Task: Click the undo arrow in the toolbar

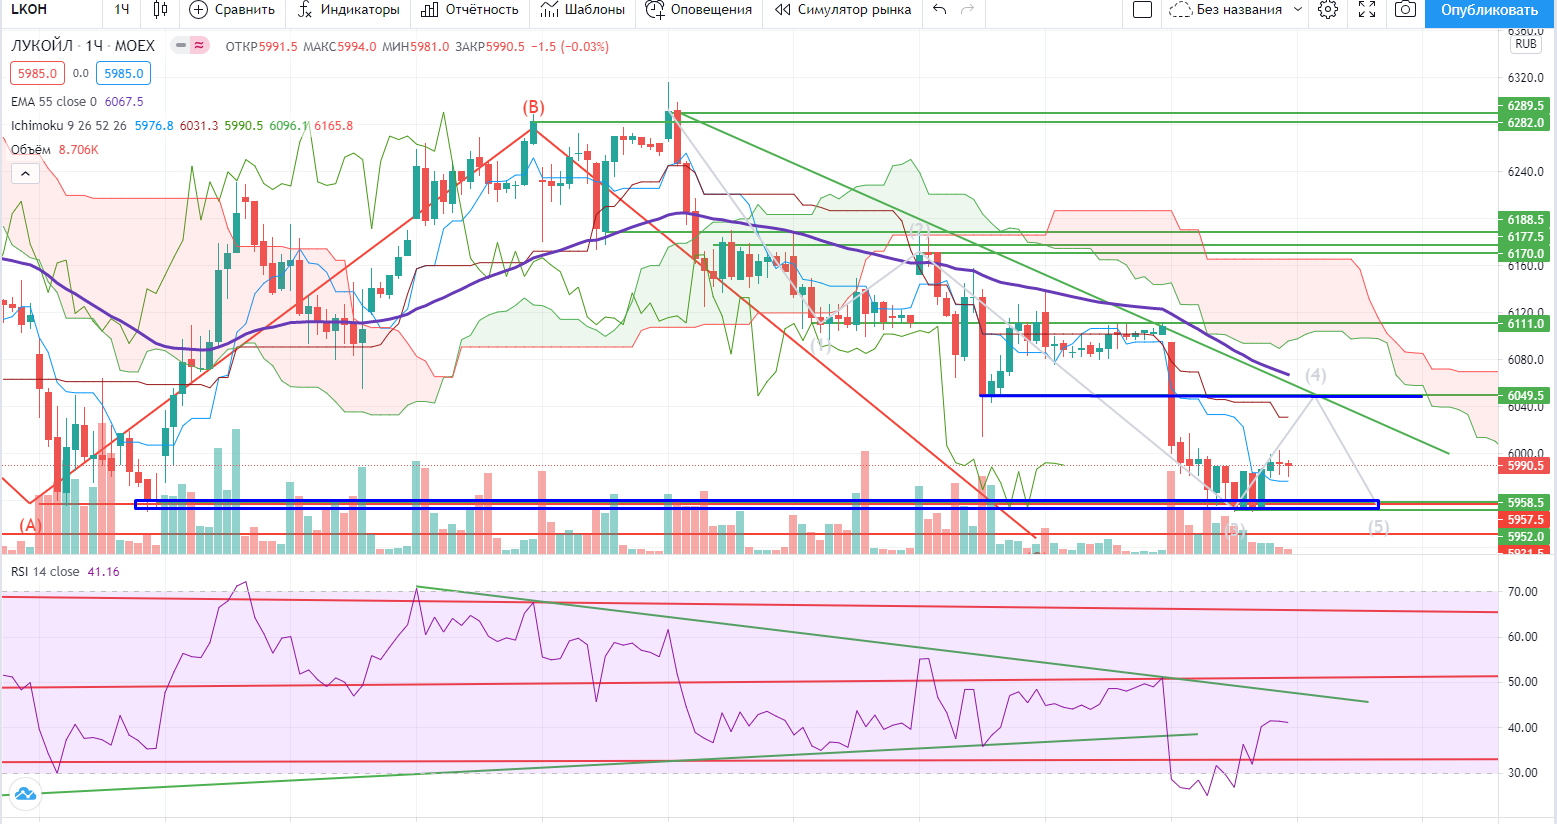Action: (939, 10)
